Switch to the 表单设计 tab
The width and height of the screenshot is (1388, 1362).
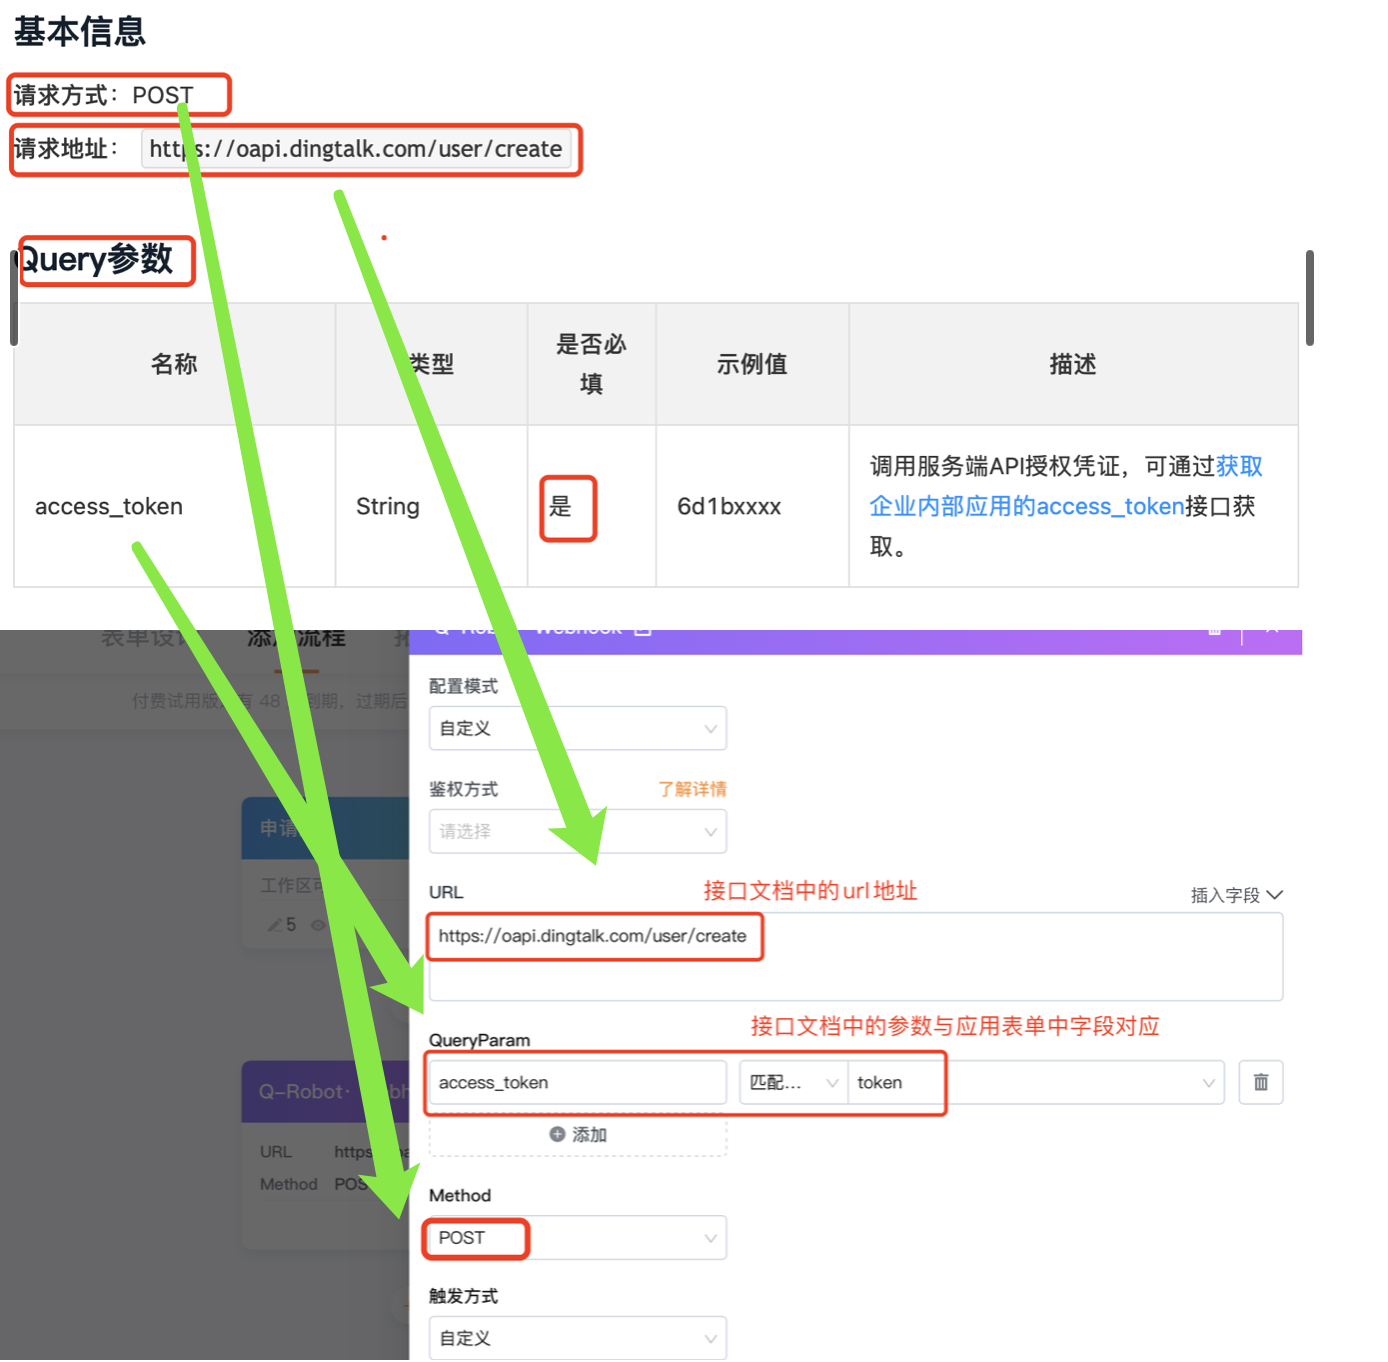tap(150, 639)
